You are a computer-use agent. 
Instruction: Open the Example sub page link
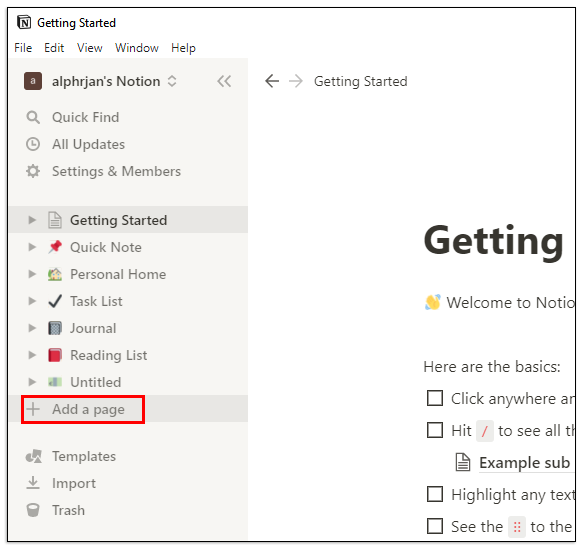pos(525,462)
